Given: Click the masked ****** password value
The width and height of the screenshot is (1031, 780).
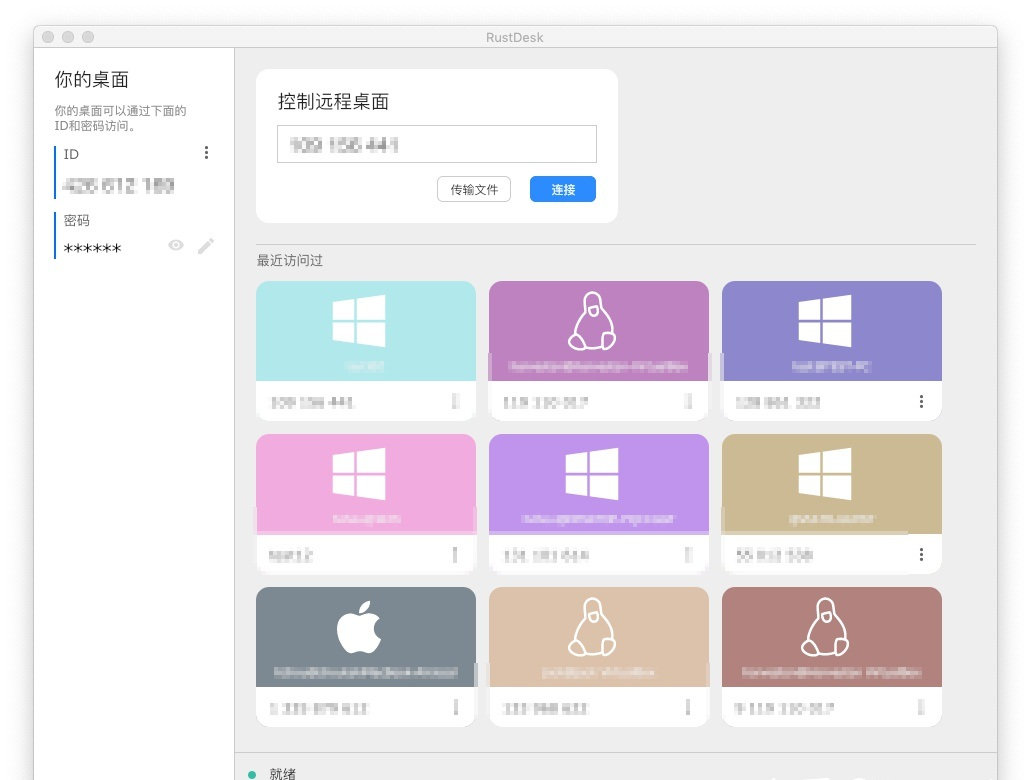Looking at the screenshot, I should click(x=93, y=249).
